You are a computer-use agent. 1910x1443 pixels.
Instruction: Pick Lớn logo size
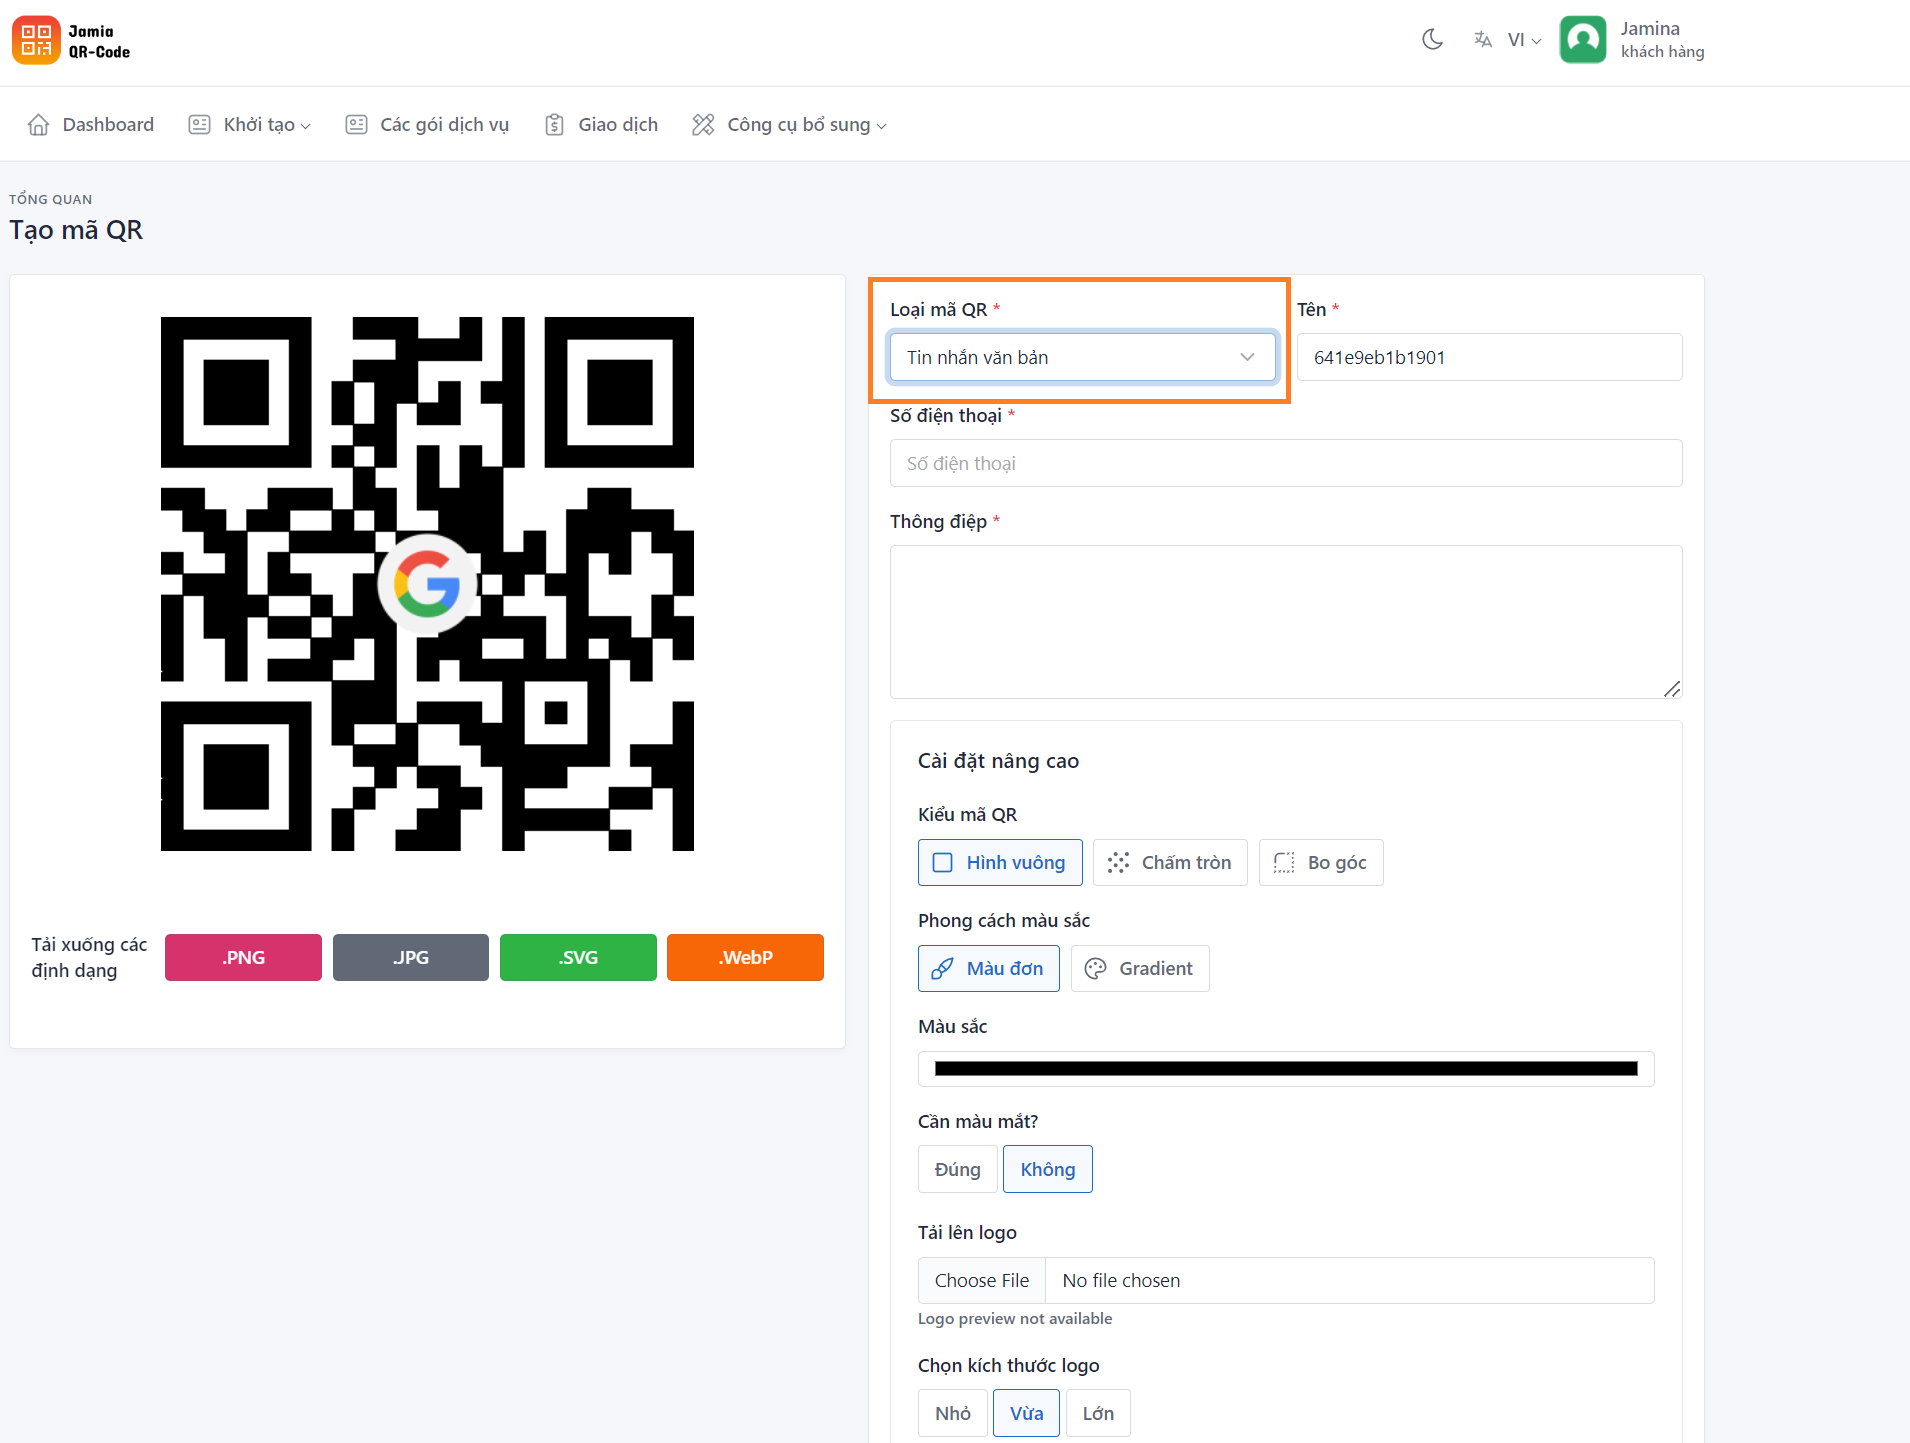[x=1098, y=1413]
